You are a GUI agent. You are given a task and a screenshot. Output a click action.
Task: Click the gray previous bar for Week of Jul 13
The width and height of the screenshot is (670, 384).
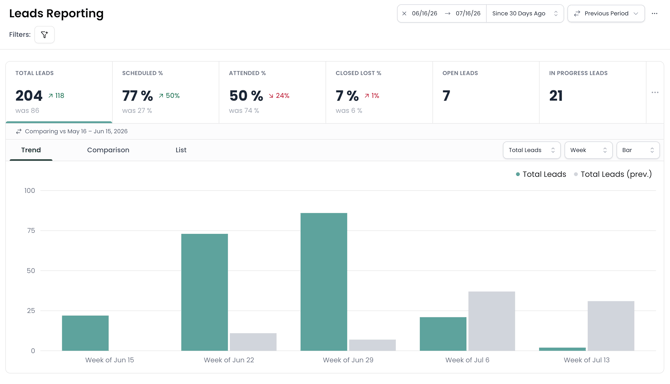click(611, 326)
